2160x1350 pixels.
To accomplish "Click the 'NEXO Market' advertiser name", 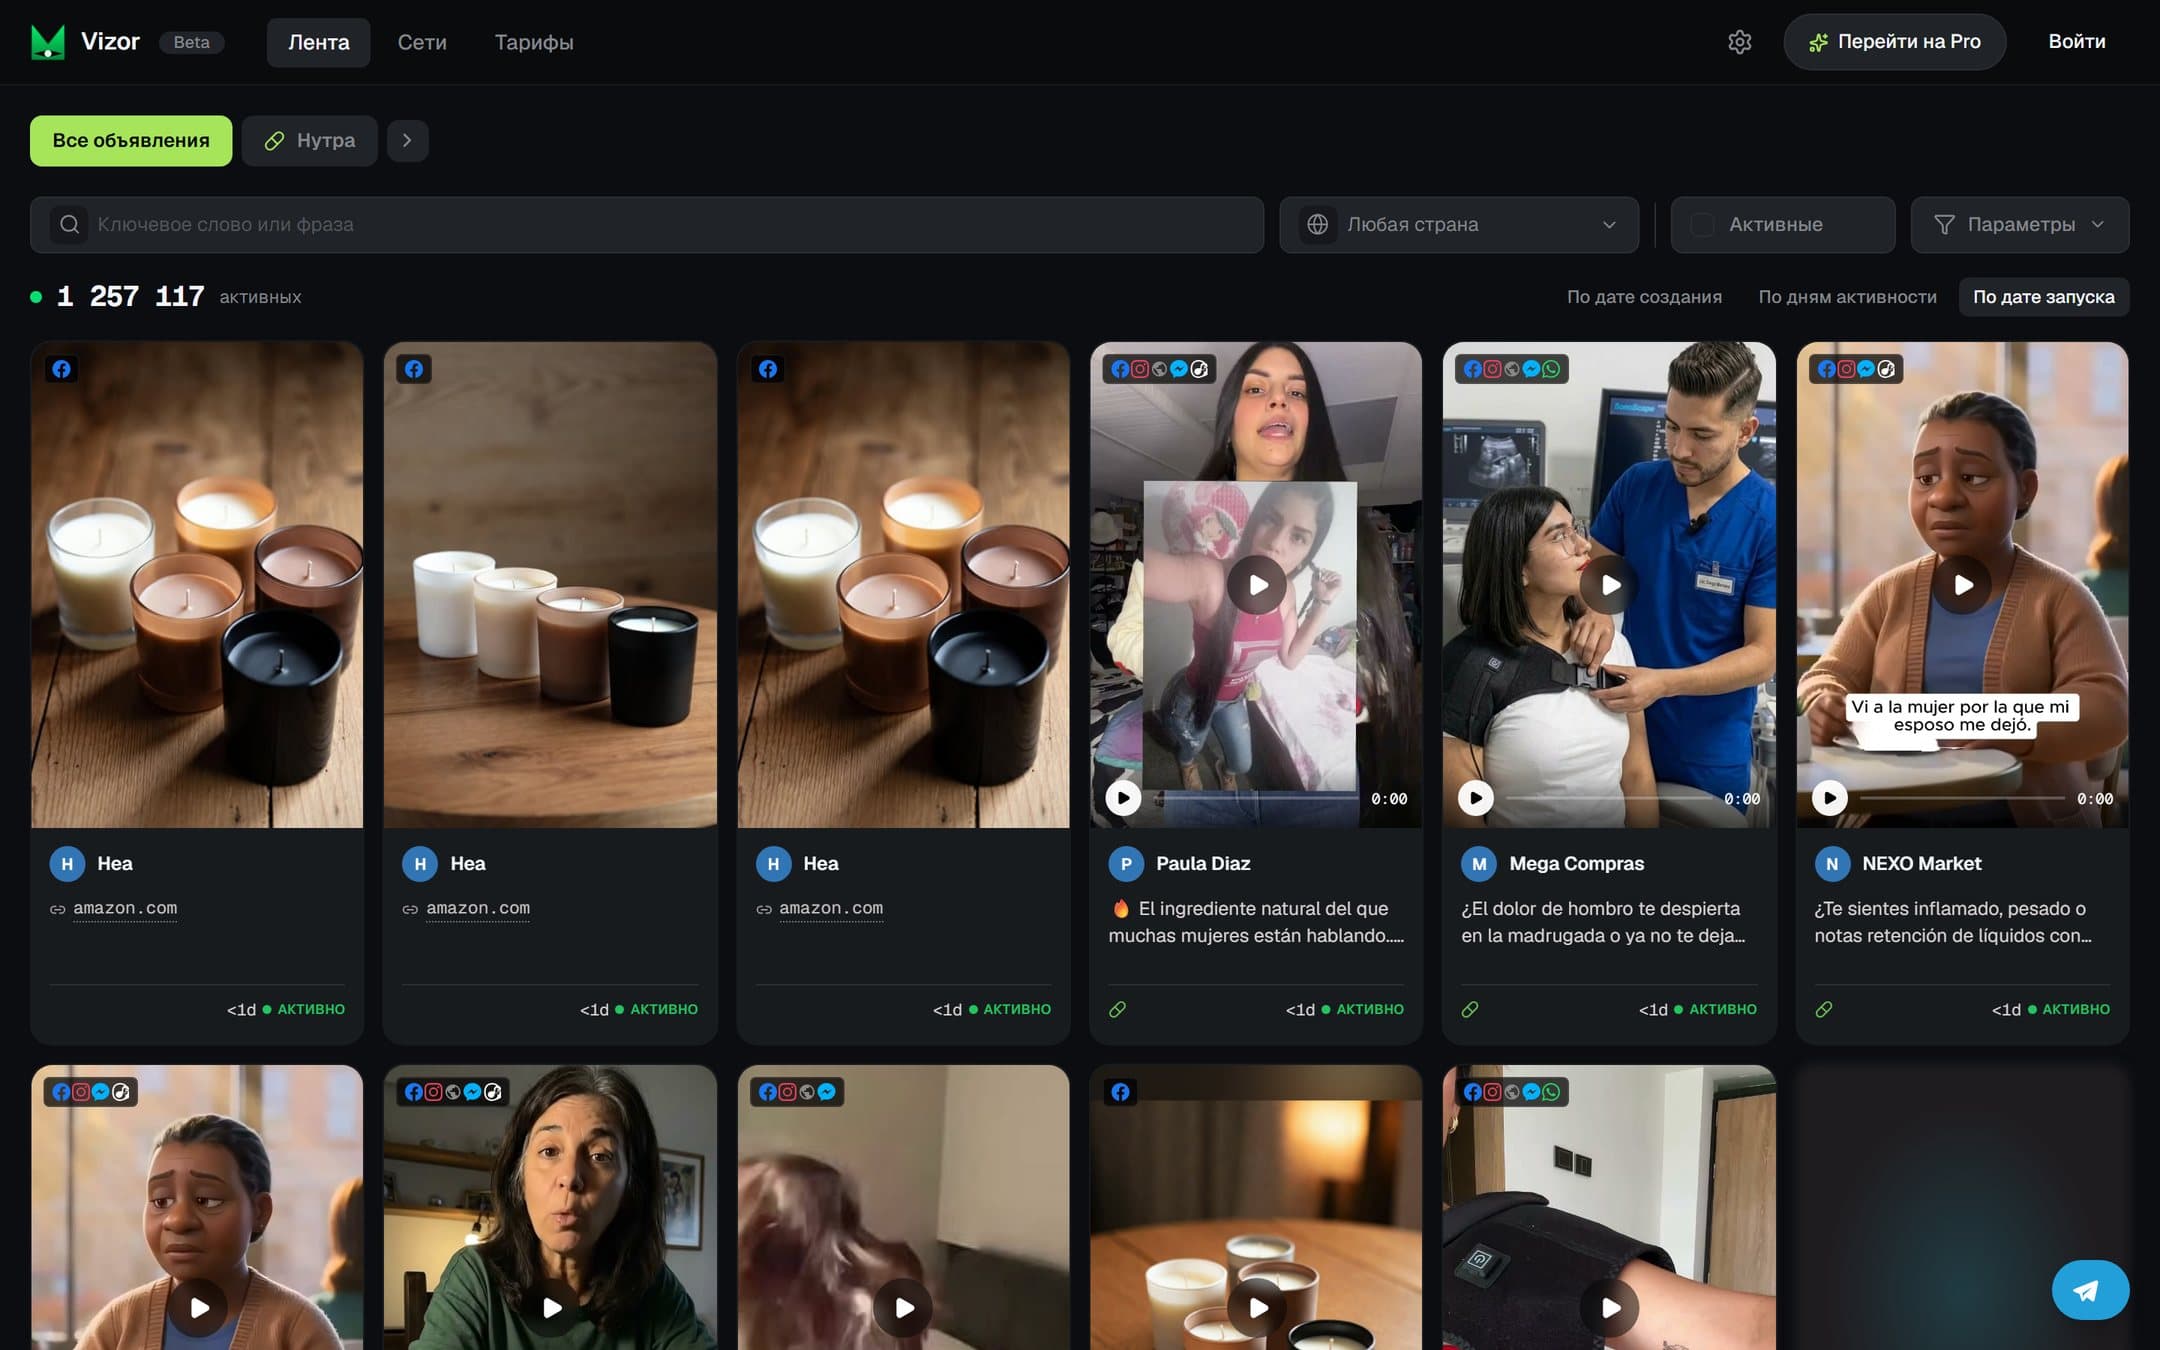I will tap(1922, 864).
